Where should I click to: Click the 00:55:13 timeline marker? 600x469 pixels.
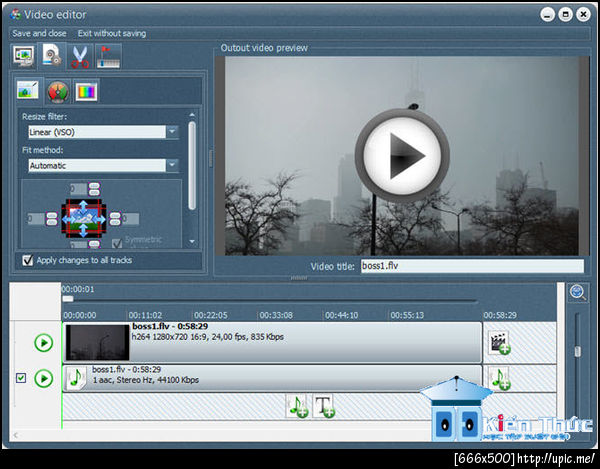coord(407,315)
